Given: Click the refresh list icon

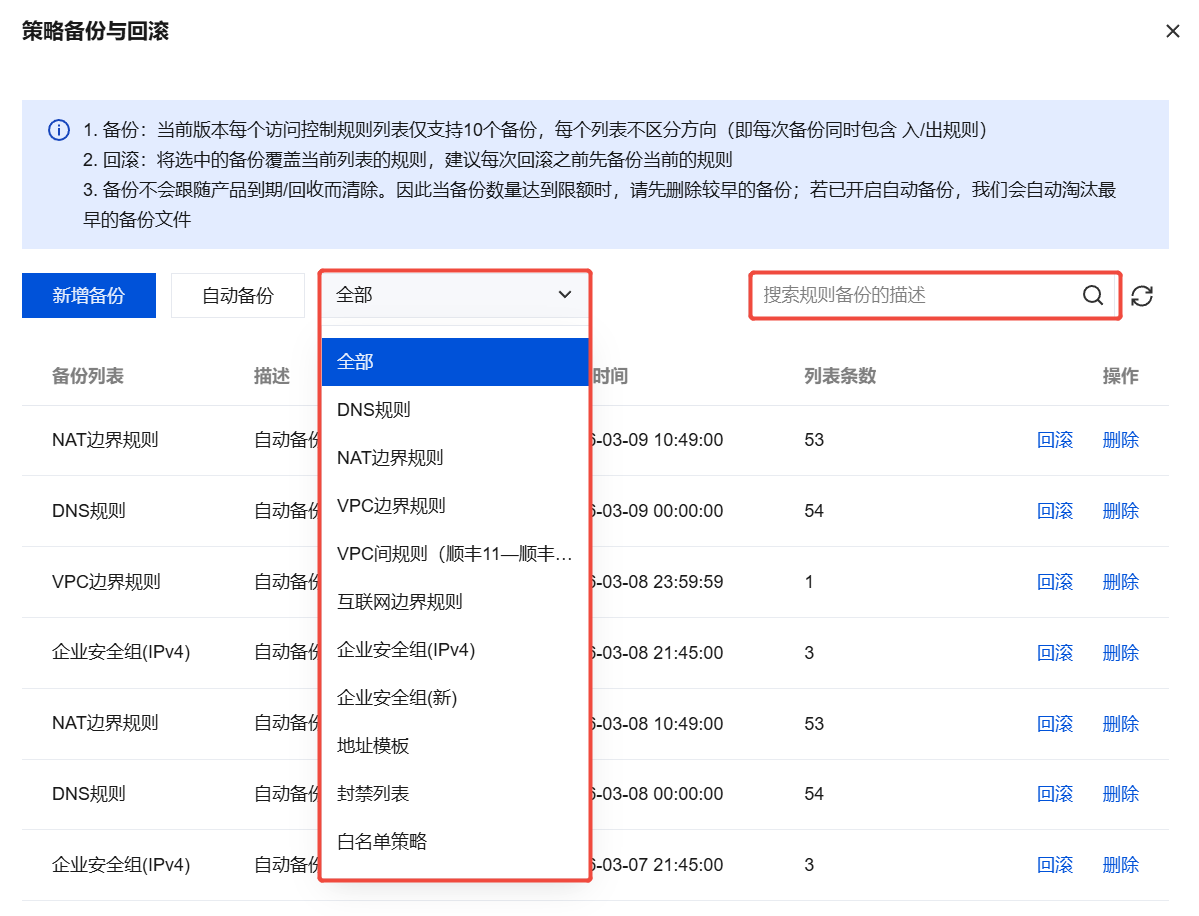Looking at the screenshot, I should [x=1142, y=296].
